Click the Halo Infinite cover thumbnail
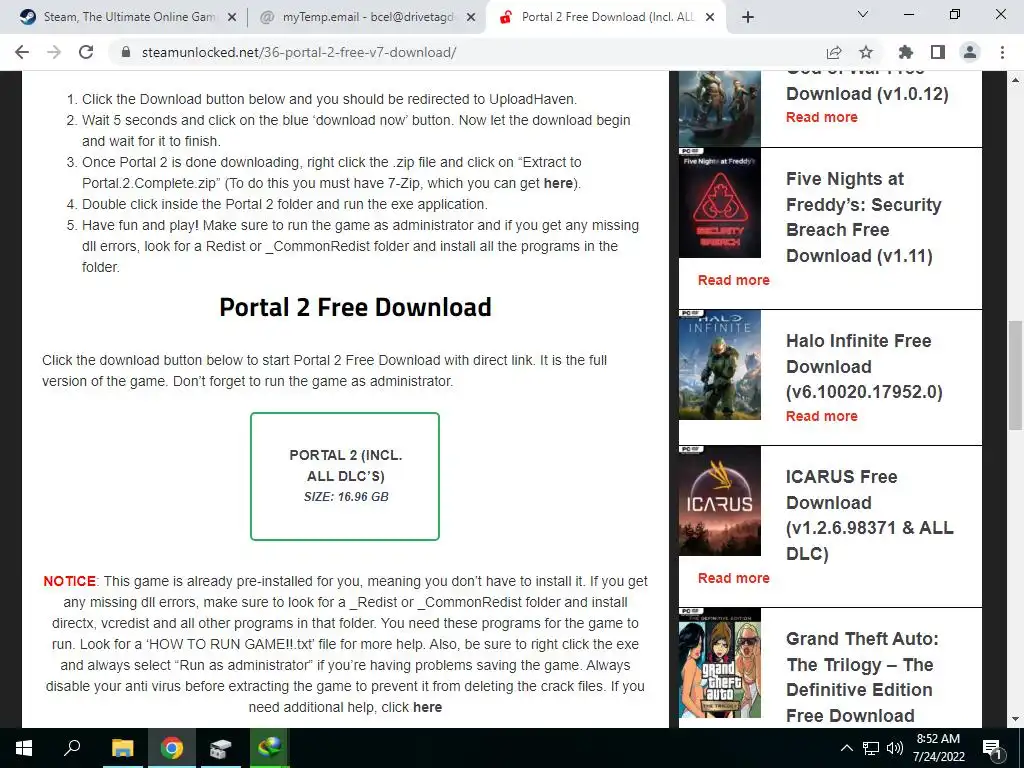Screen dimensions: 1024x768 pyautogui.click(x=720, y=365)
